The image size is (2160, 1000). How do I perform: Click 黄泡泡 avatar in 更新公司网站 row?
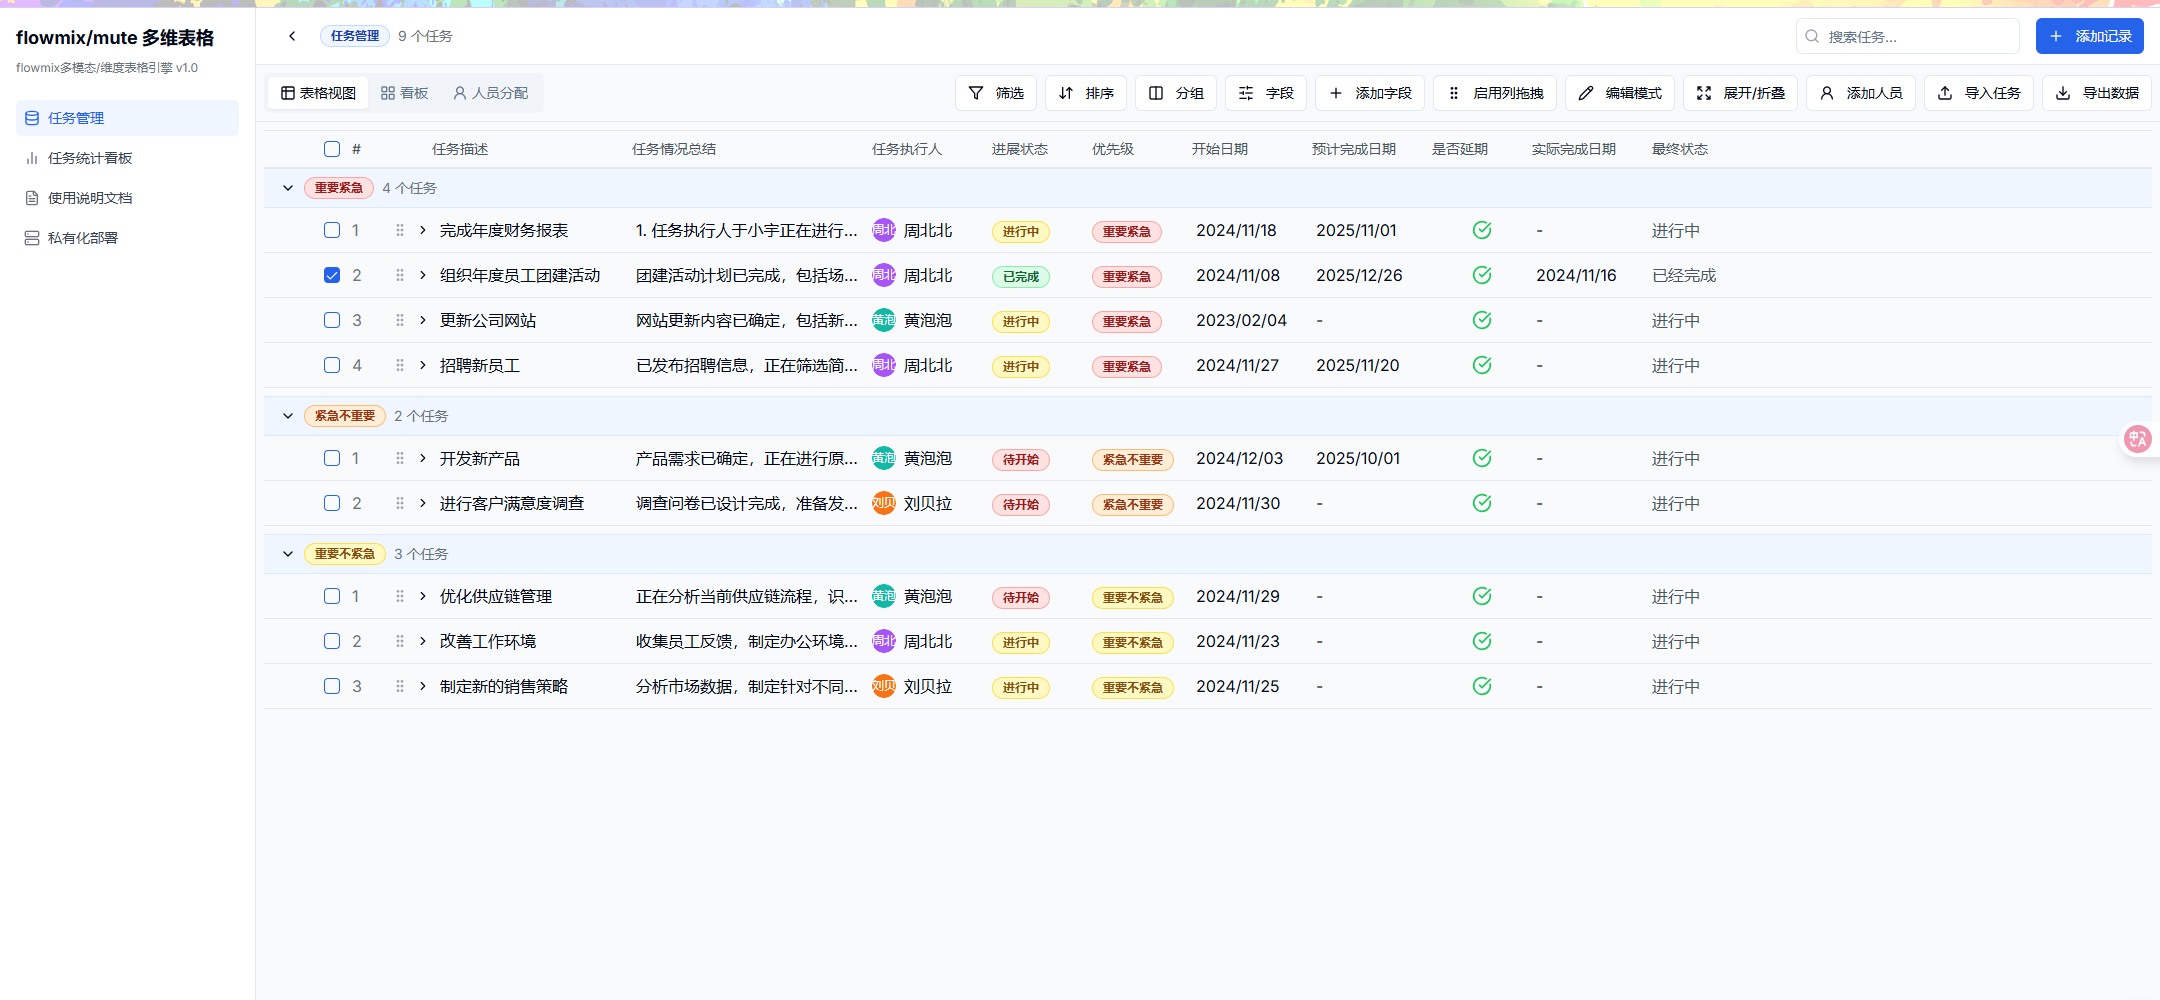884,320
